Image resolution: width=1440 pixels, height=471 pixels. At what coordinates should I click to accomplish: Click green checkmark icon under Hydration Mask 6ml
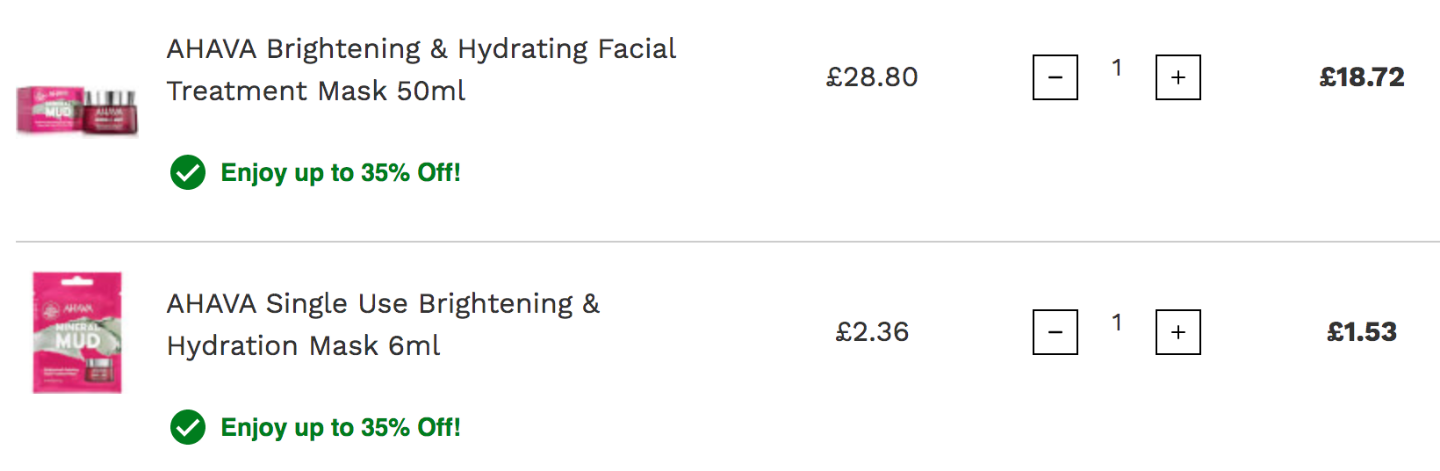pos(187,428)
